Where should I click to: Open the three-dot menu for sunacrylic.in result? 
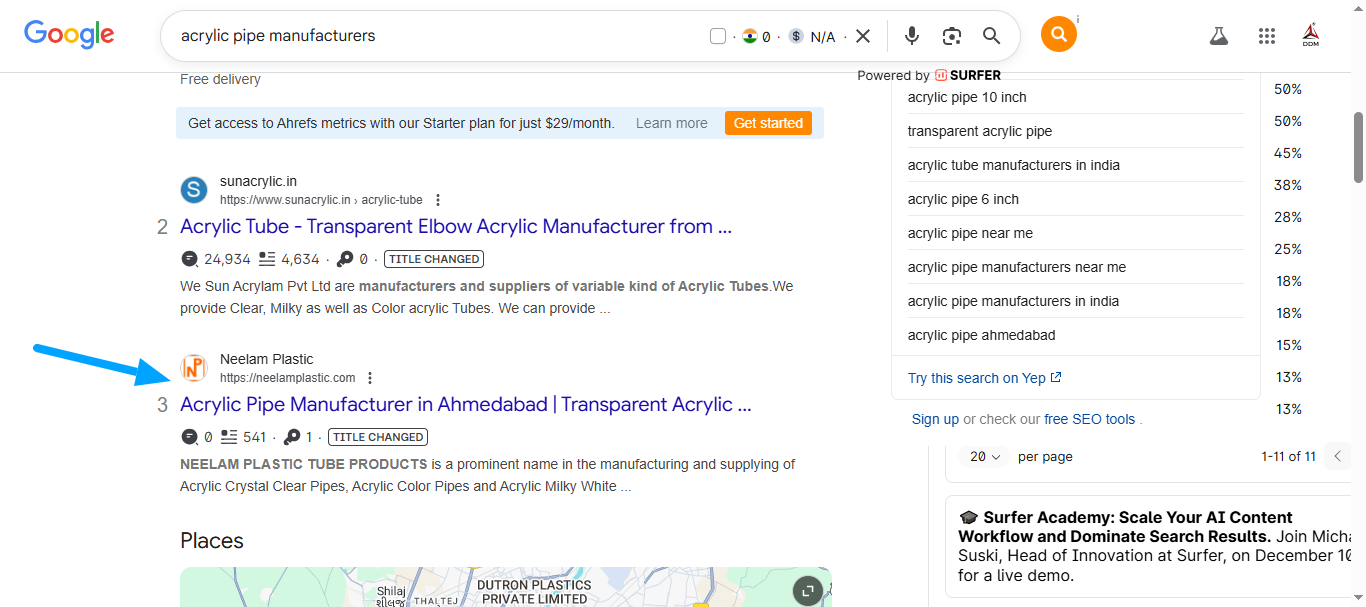pos(438,200)
